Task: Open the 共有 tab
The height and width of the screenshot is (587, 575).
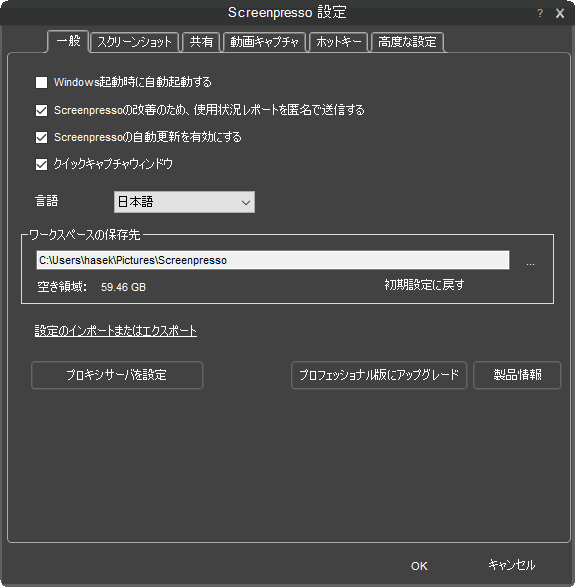Action: (201, 42)
